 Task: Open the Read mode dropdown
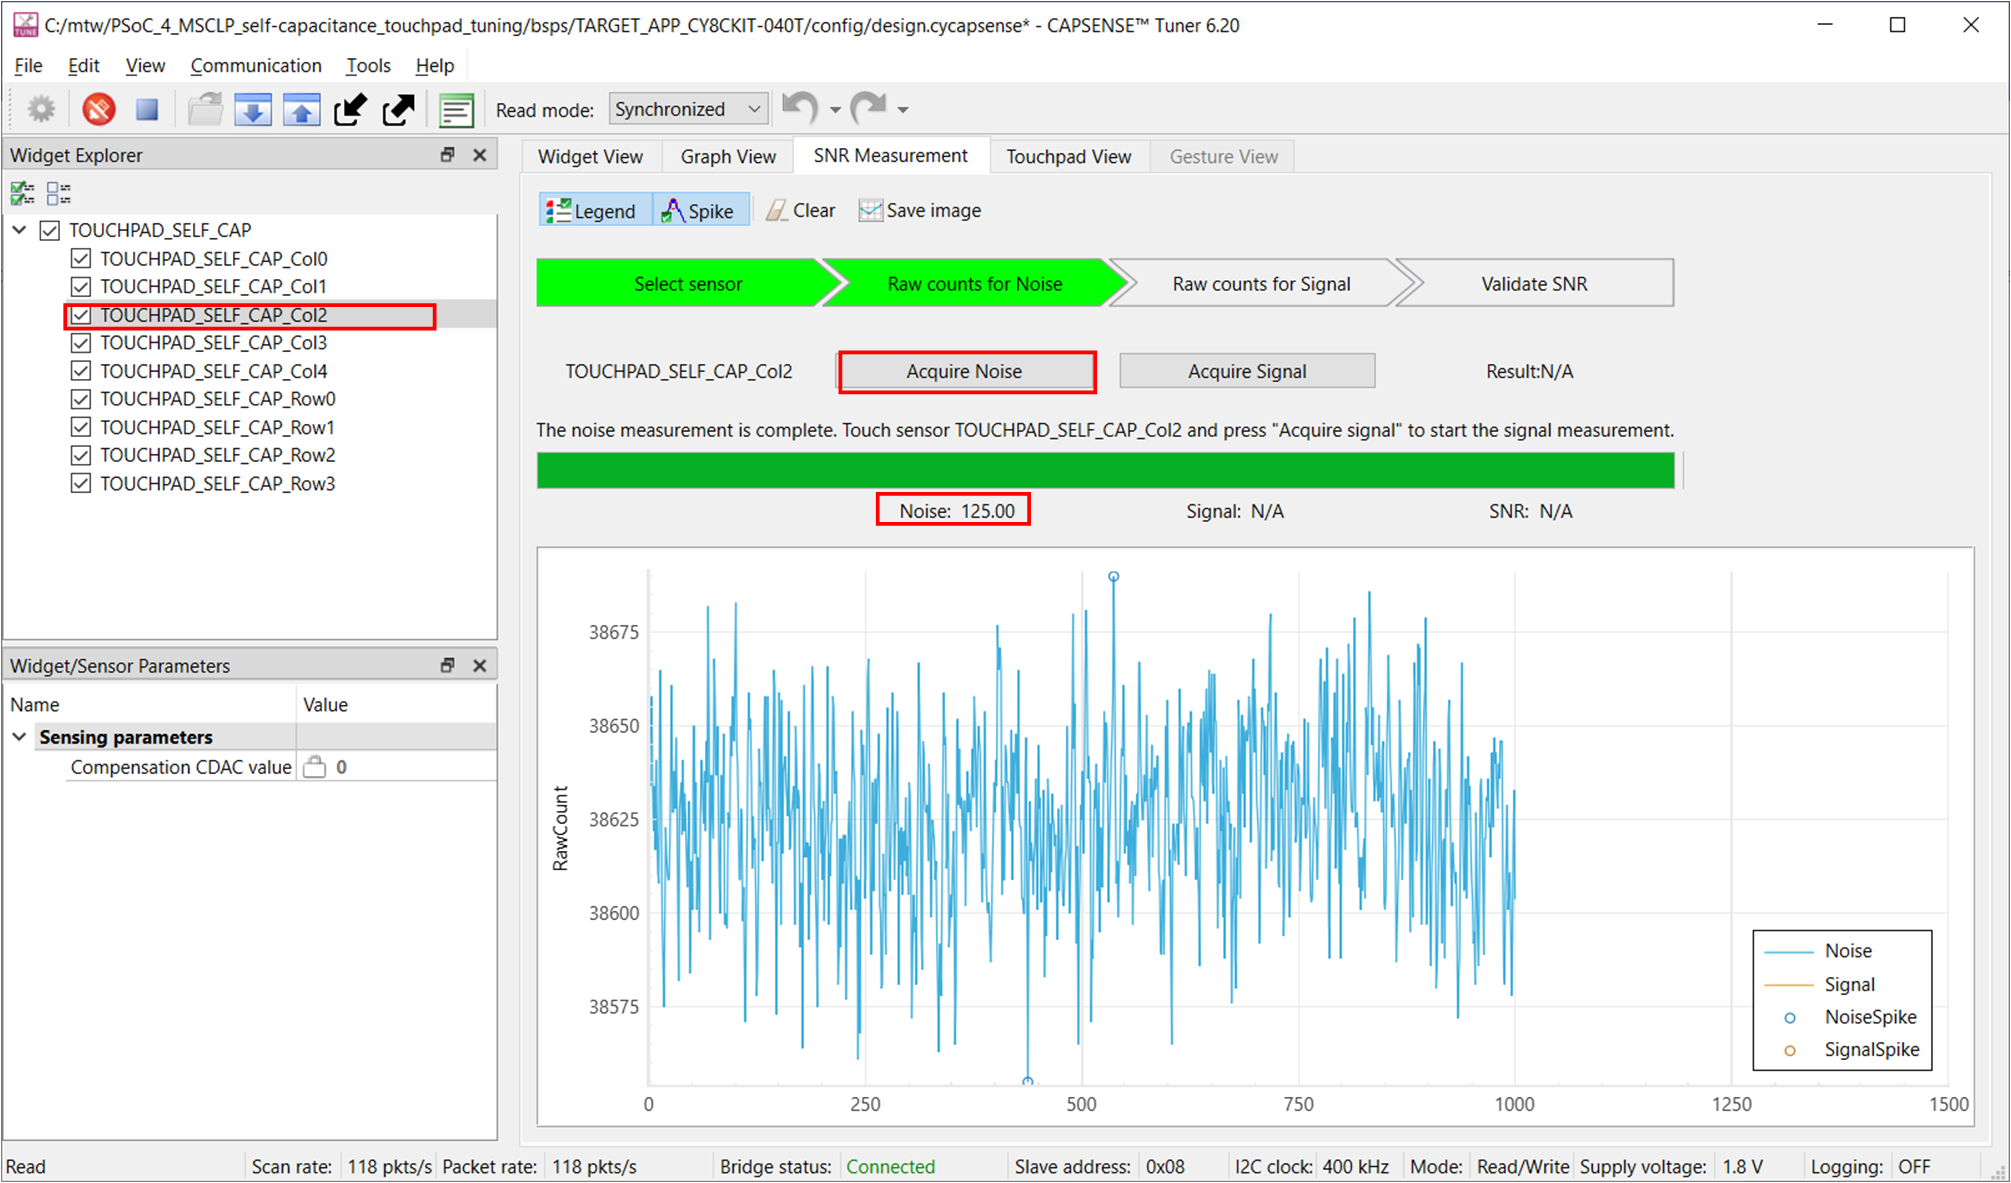click(x=688, y=109)
